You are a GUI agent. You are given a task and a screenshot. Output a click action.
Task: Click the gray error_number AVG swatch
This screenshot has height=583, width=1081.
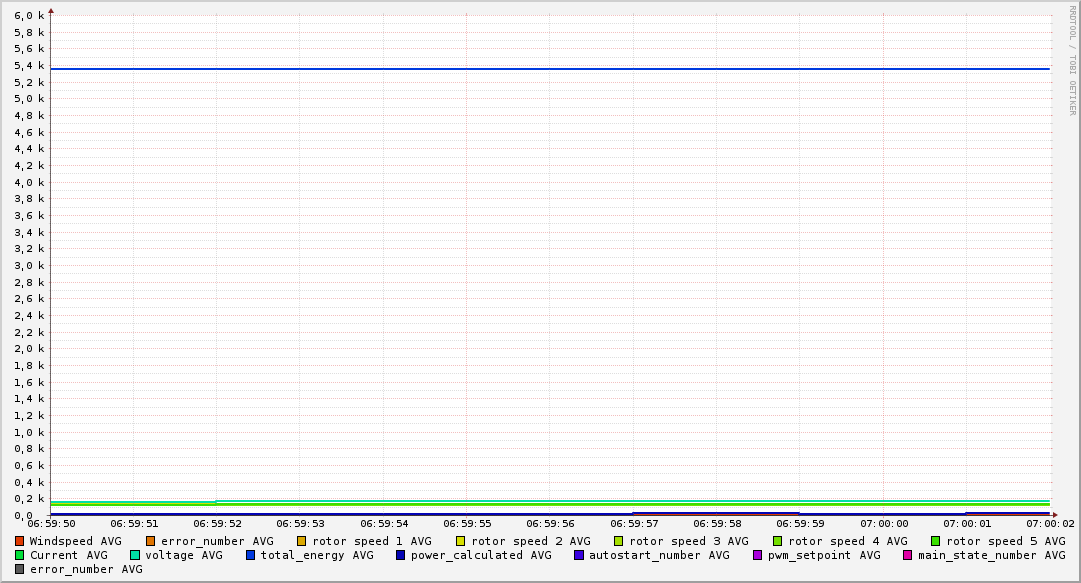[x=20, y=569]
